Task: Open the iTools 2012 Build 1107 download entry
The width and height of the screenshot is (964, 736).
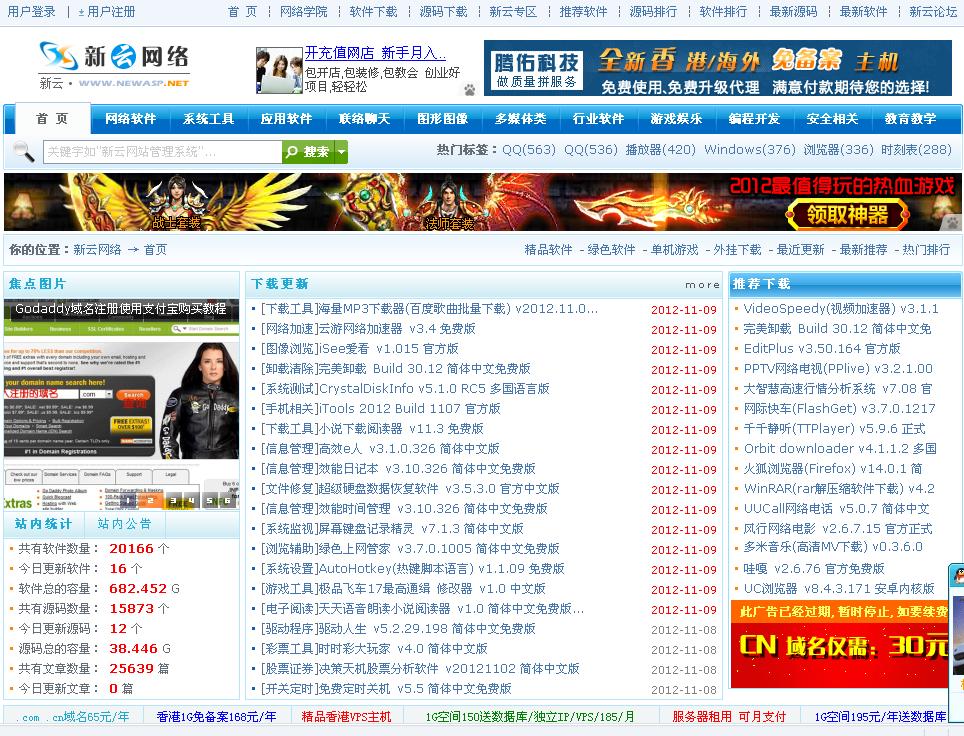Action: (381, 409)
